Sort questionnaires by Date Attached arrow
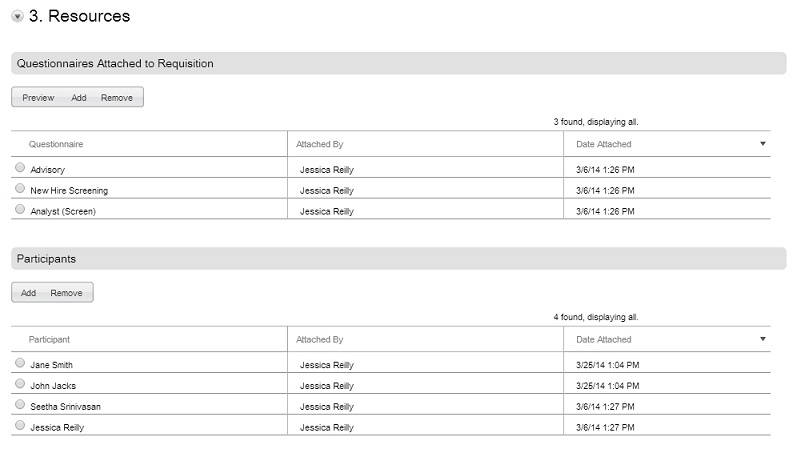 pyautogui.click(x=763, y=144)
